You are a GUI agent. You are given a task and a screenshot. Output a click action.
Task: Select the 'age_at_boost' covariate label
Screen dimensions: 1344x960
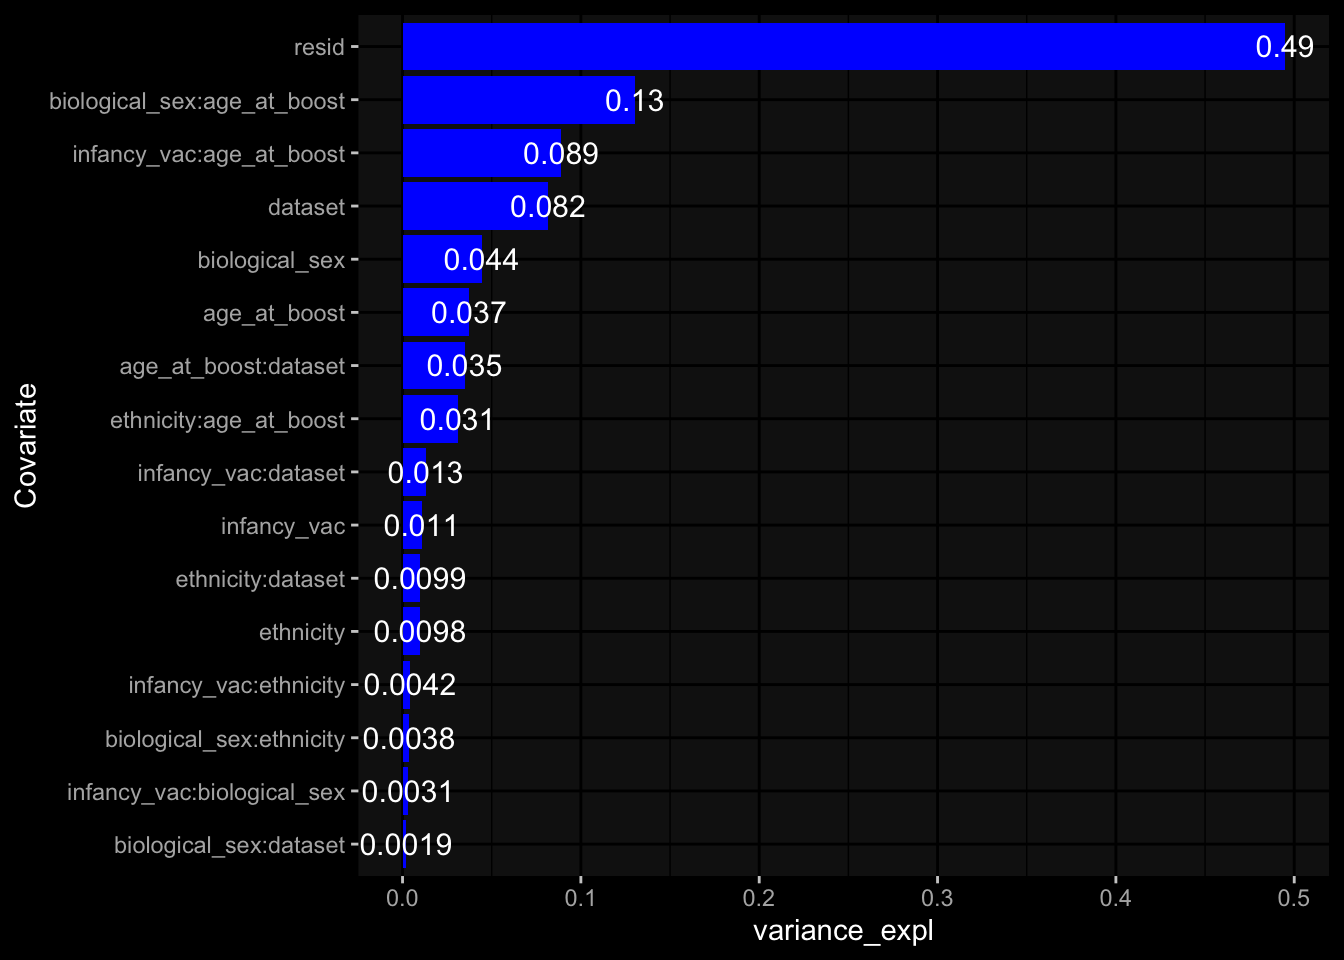pyautogui.click(x=274, y=313)
